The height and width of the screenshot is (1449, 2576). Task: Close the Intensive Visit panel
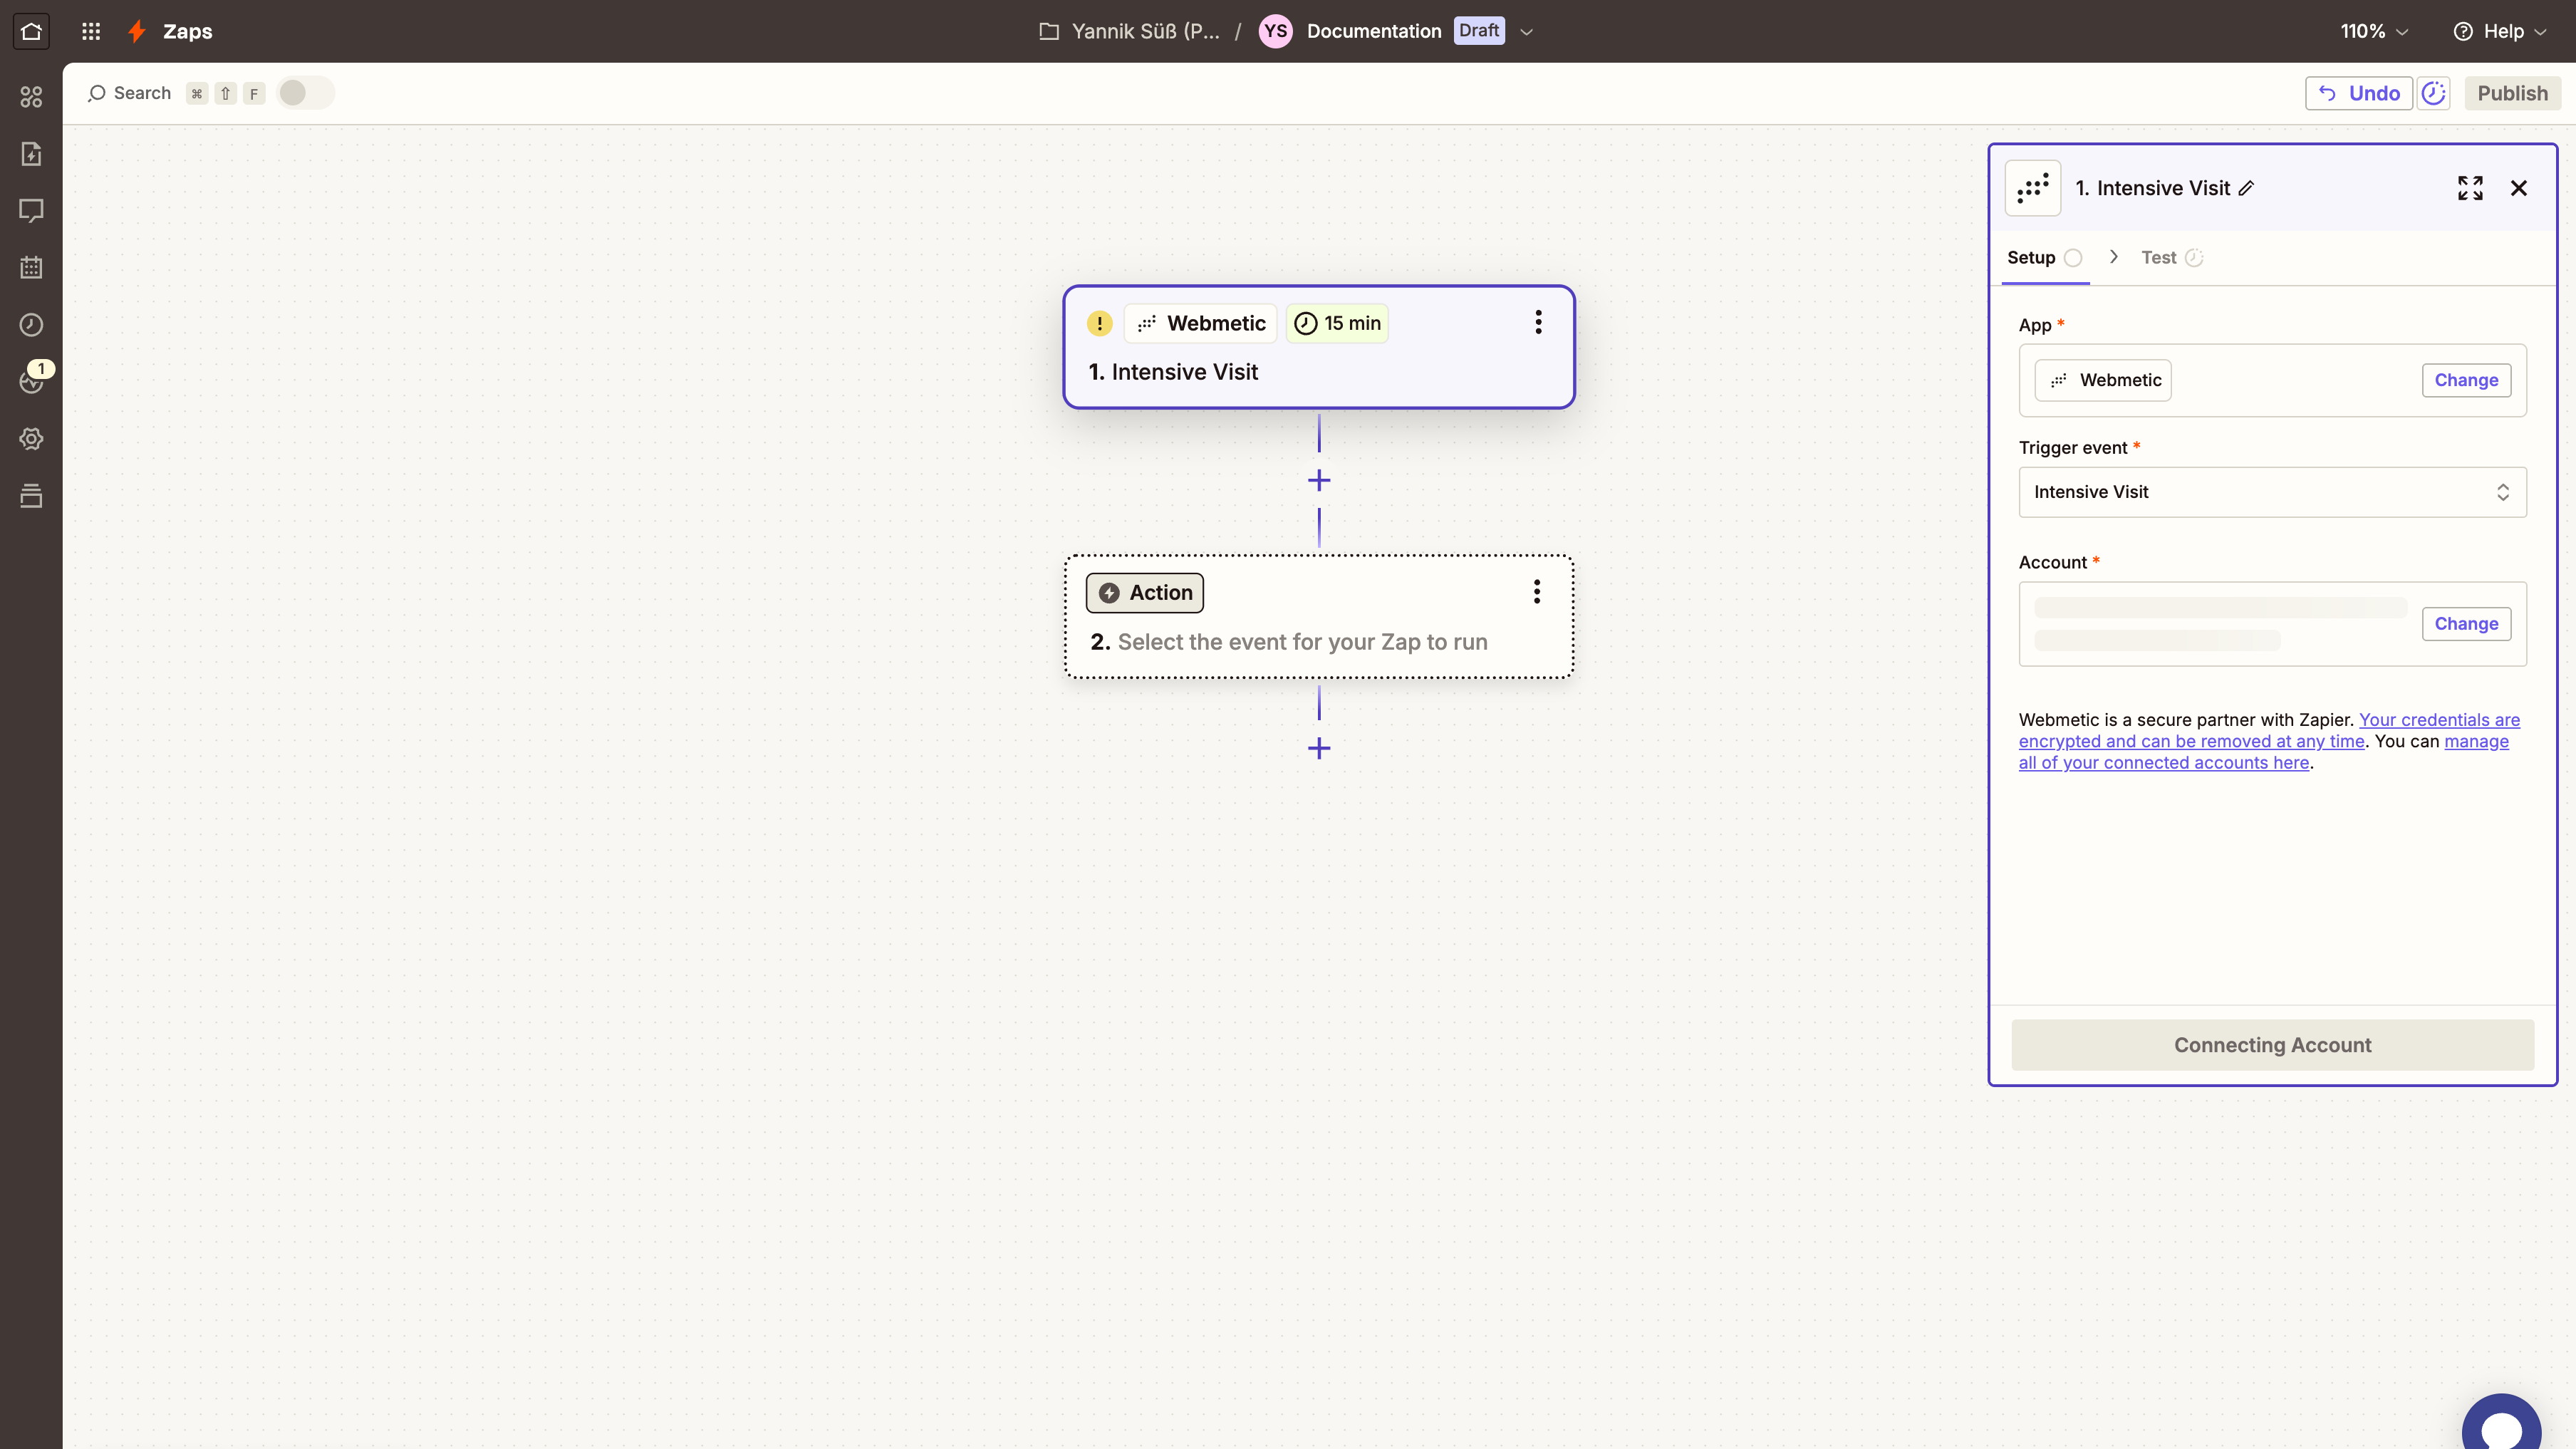click(x=2519, y=188)
